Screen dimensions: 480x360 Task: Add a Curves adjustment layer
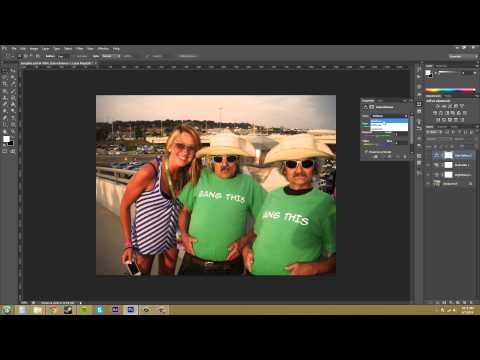tap(450, 106)
